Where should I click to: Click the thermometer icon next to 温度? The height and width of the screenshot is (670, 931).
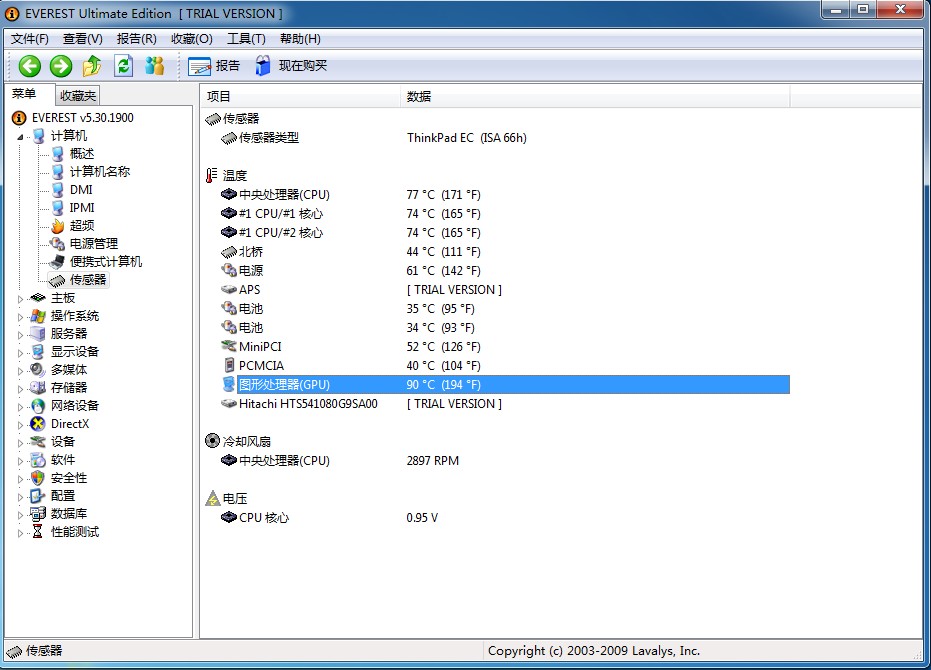click(211, 175)
